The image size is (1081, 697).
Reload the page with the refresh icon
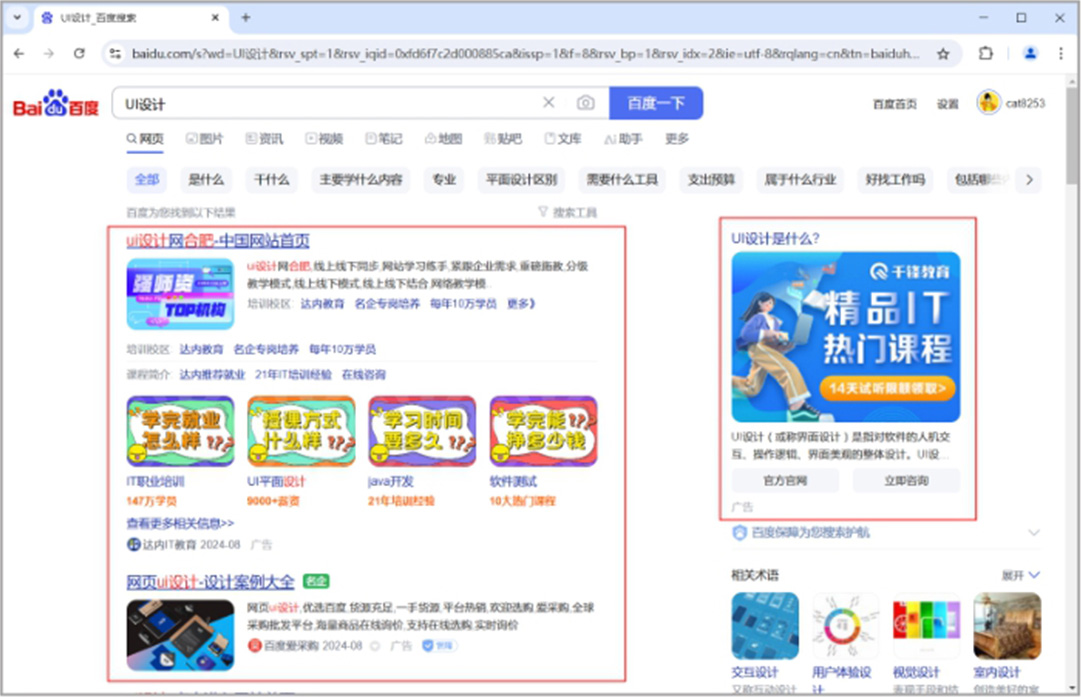coord(79,53)
